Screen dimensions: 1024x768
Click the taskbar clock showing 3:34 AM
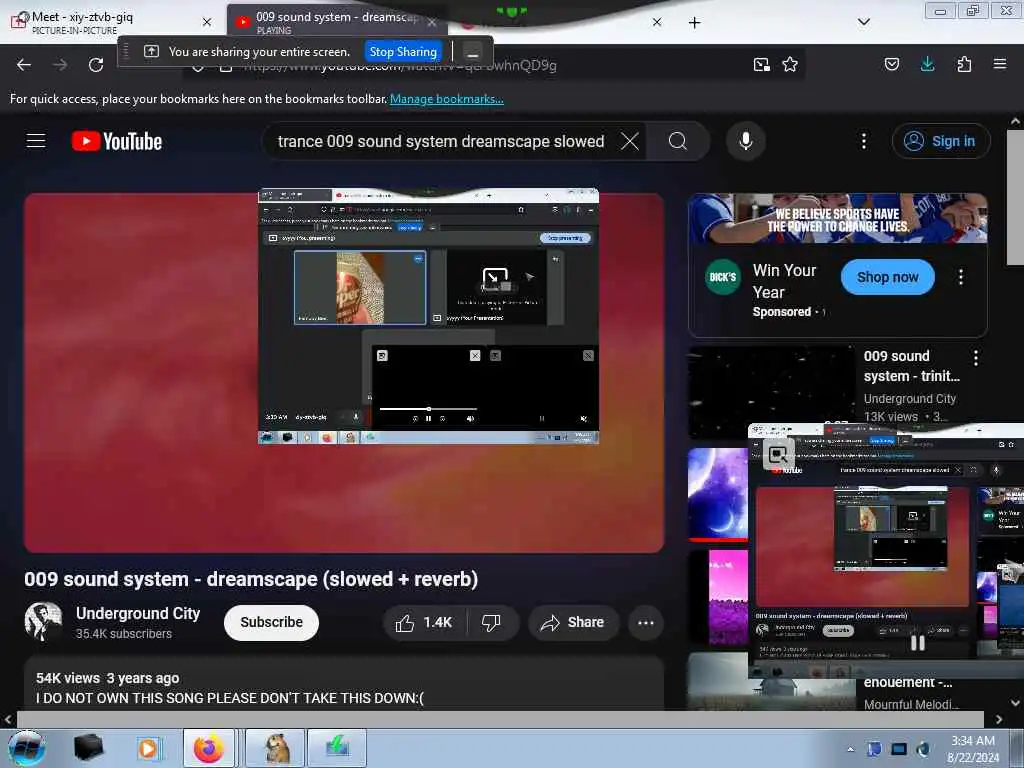973,748
